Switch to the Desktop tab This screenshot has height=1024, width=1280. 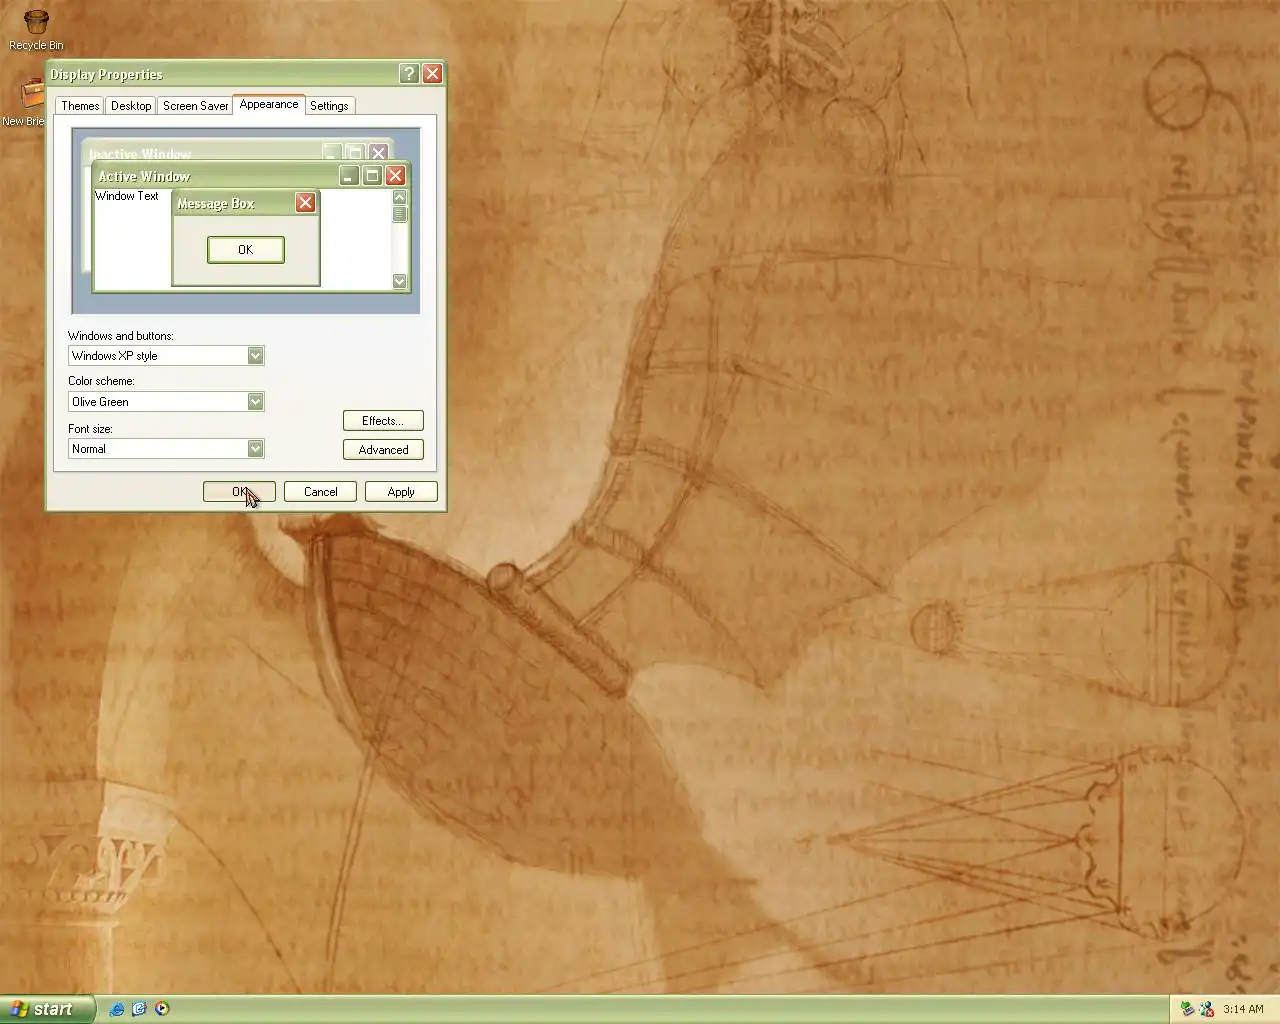tap(131, 106)
